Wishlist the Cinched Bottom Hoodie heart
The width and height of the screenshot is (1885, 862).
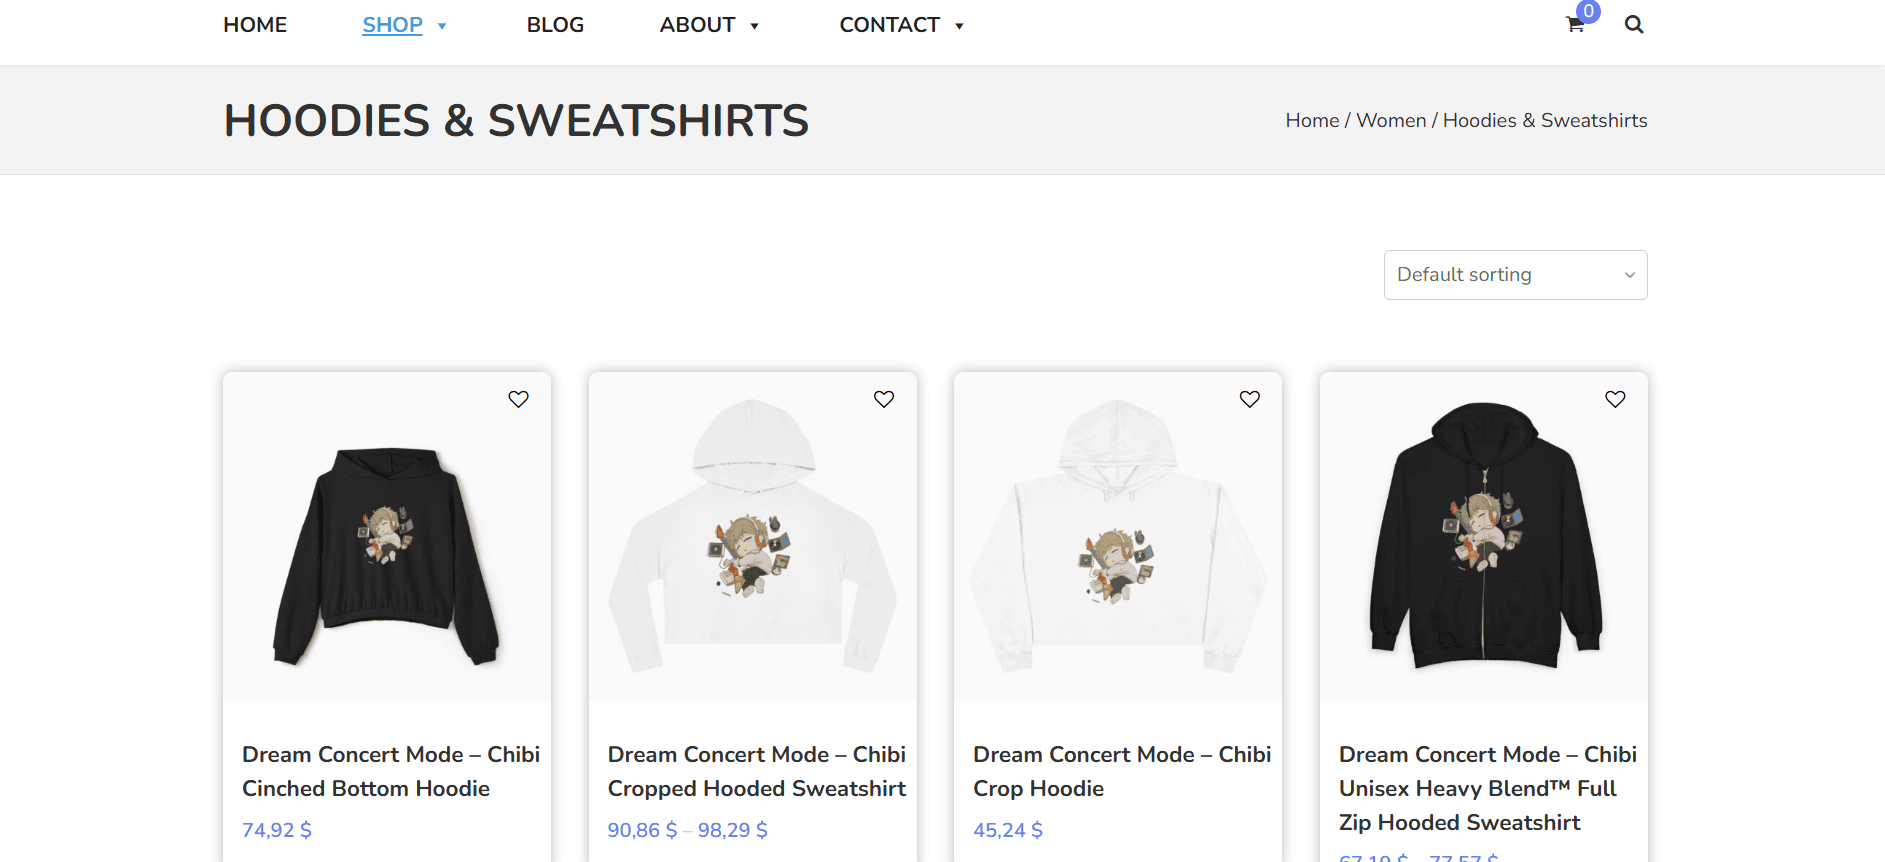pyautogui.click(x=518, y=399)
